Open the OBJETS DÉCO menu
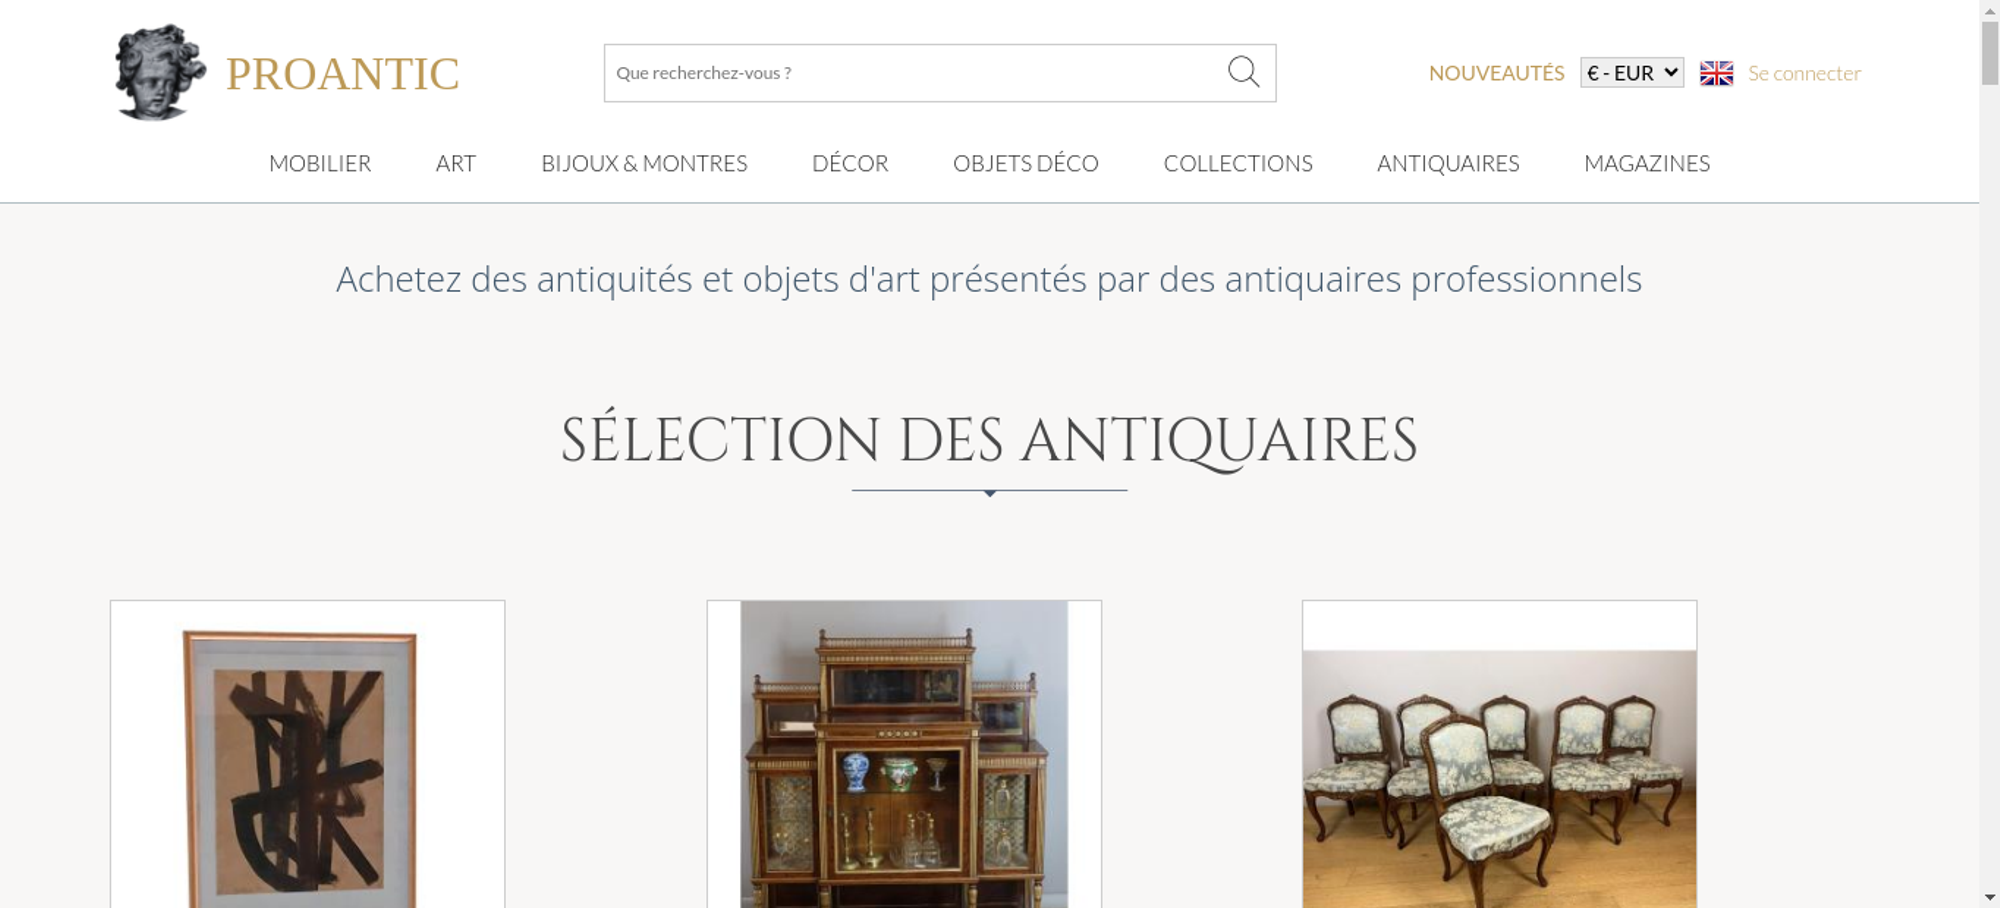 [1026, 163]
